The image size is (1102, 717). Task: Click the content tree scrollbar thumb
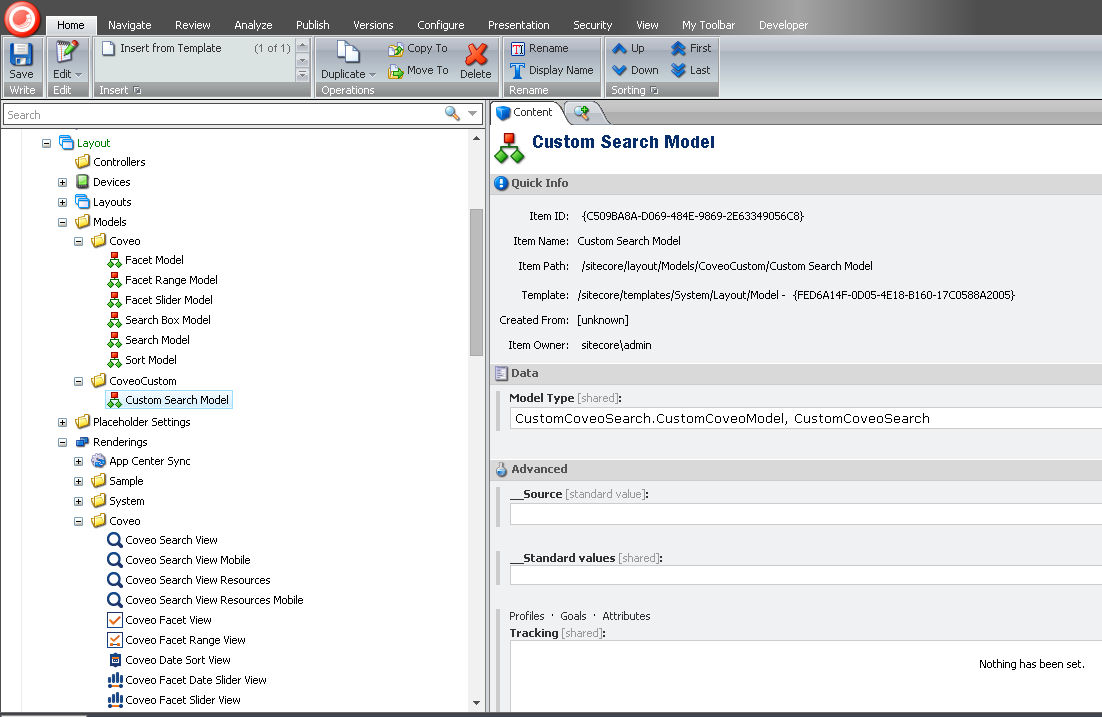[477, 283]
